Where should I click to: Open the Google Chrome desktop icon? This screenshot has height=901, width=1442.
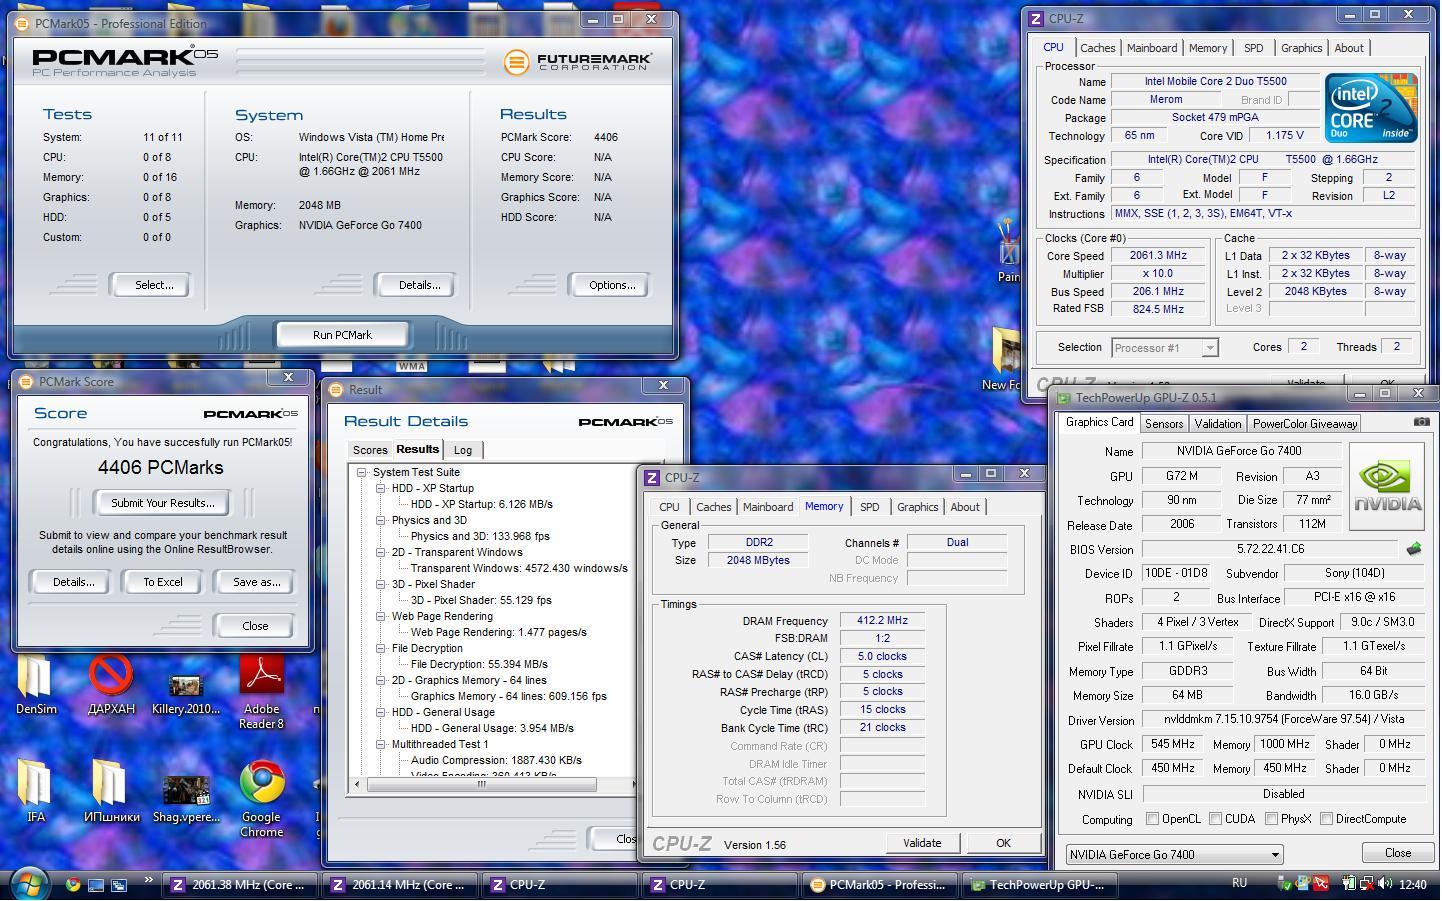click(x=261, y=798)
